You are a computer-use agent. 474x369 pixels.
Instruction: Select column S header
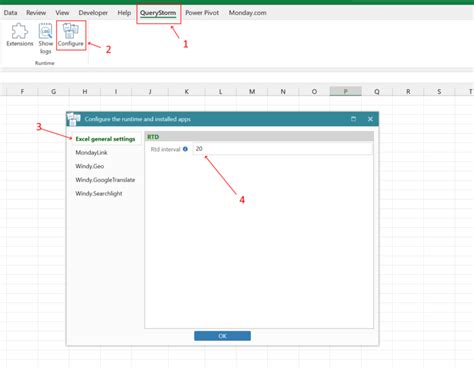pos(439,91)
